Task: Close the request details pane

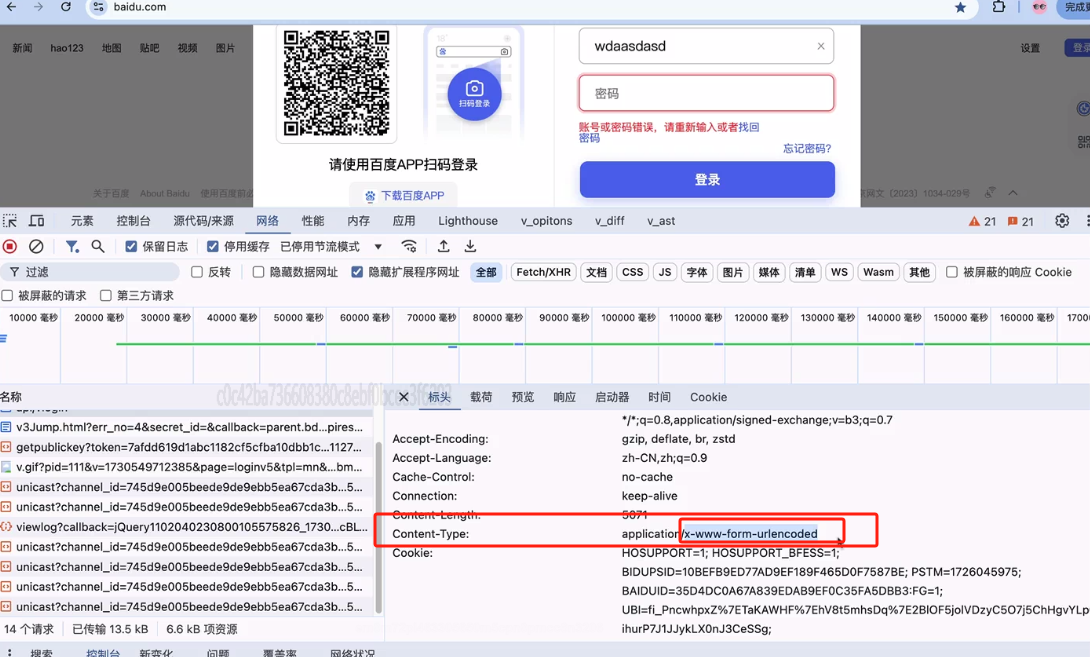Action: click(x=404, y=397)
